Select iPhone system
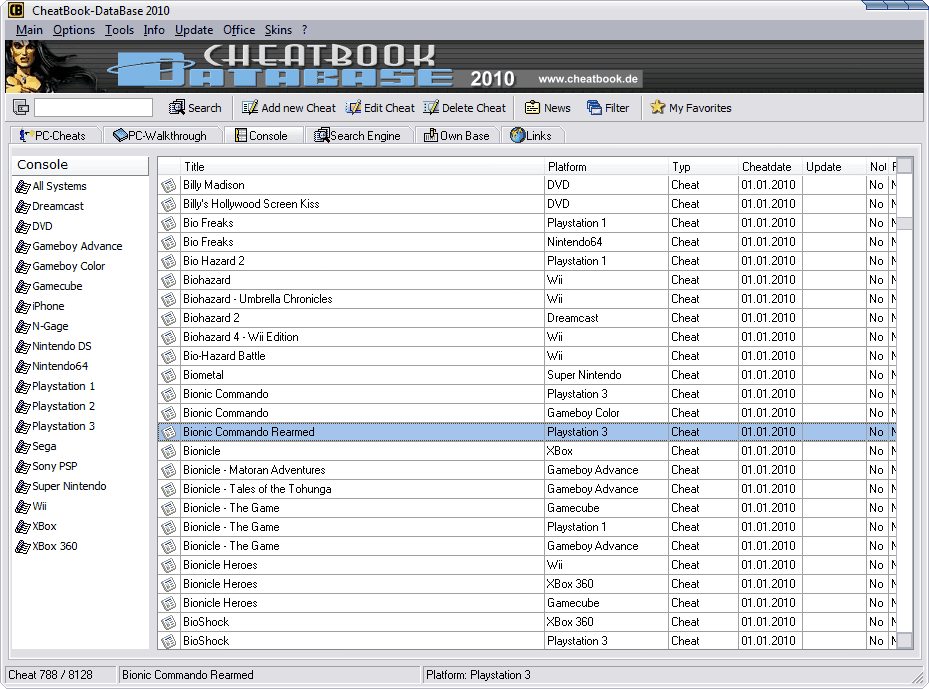This screenshot has height=689, width=929. click(x=40, y=306)
